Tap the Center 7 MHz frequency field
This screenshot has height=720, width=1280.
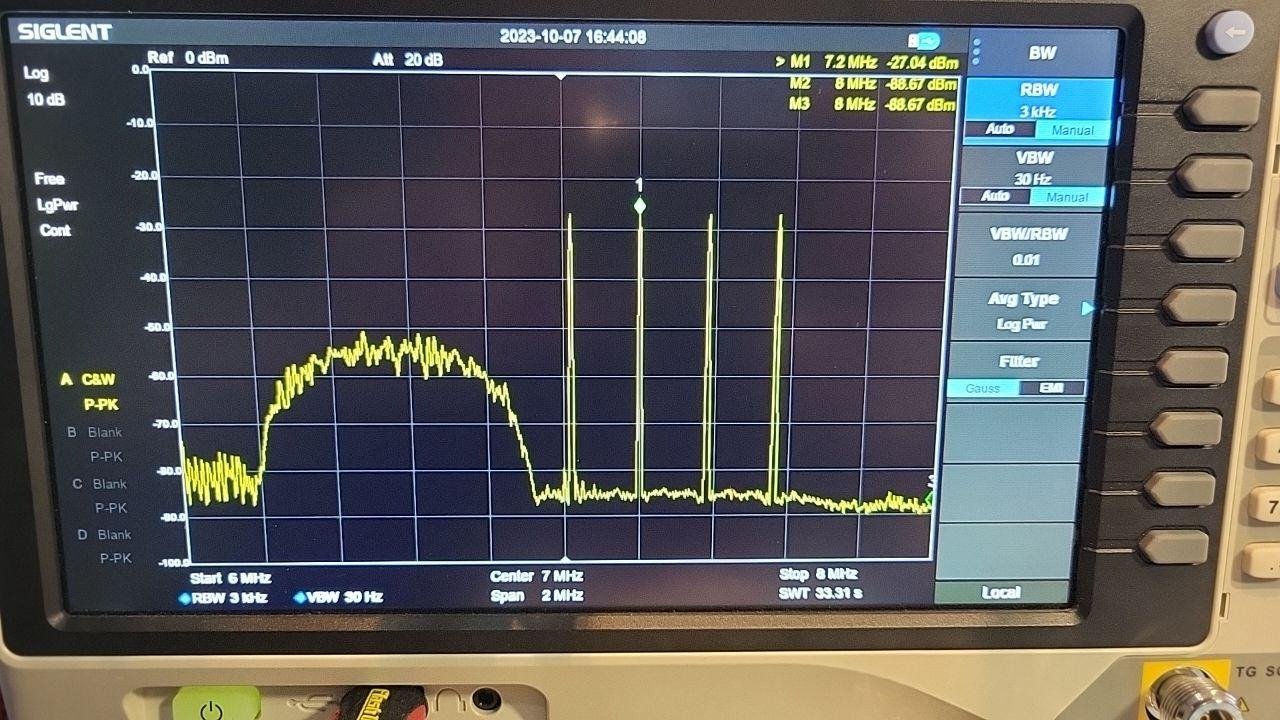tap(536, 576)
